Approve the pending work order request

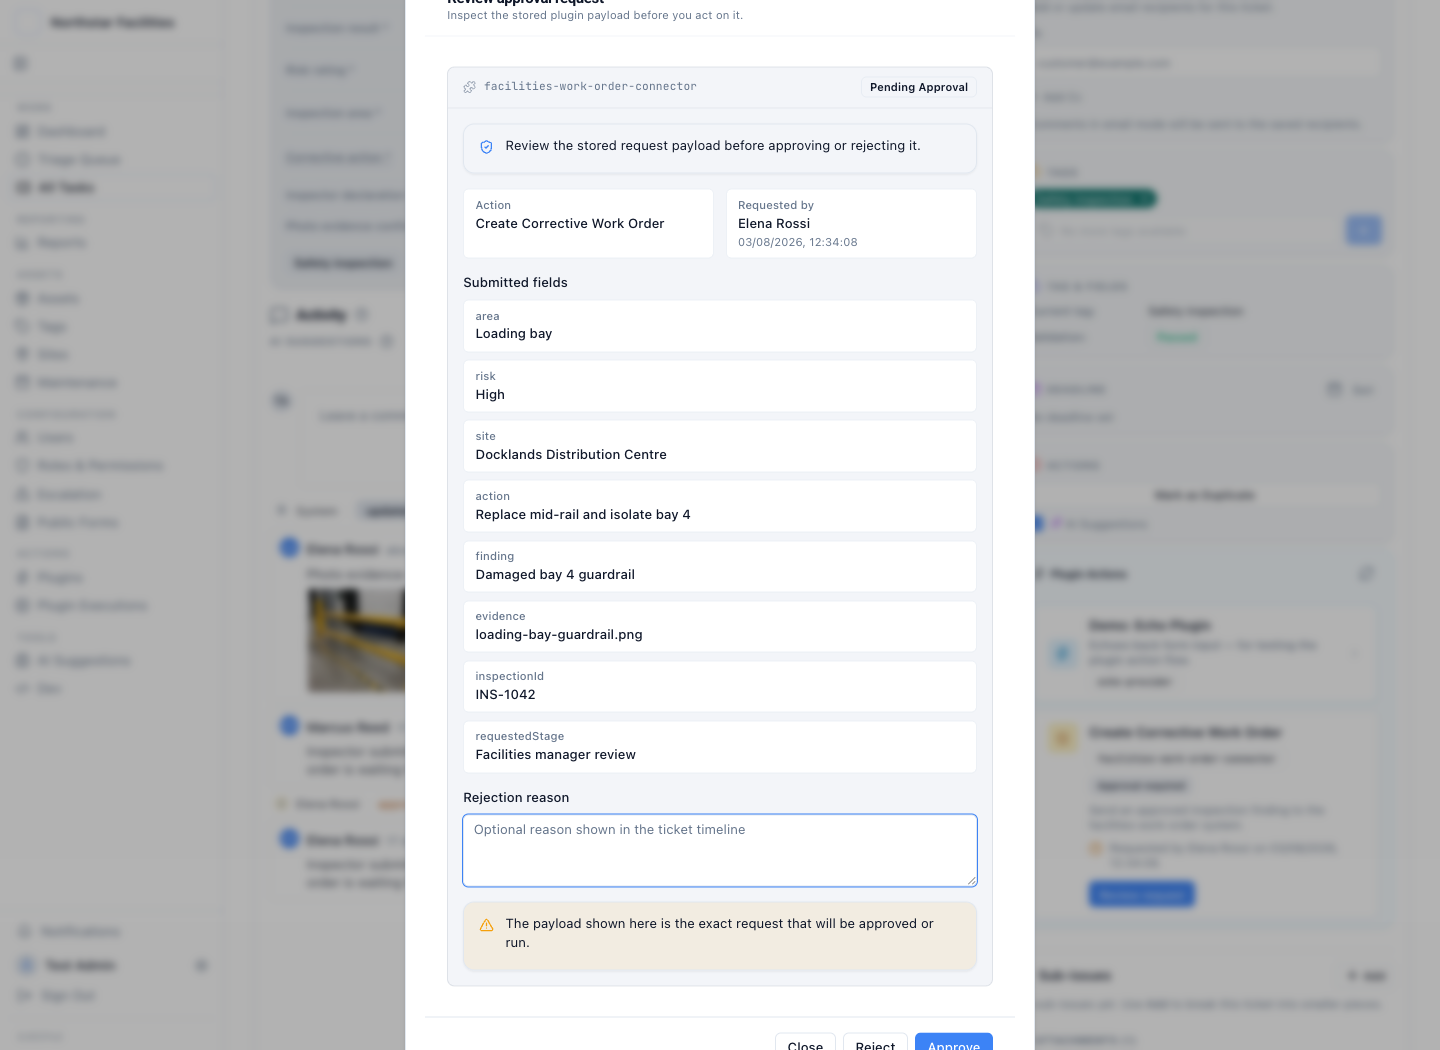954,1041
